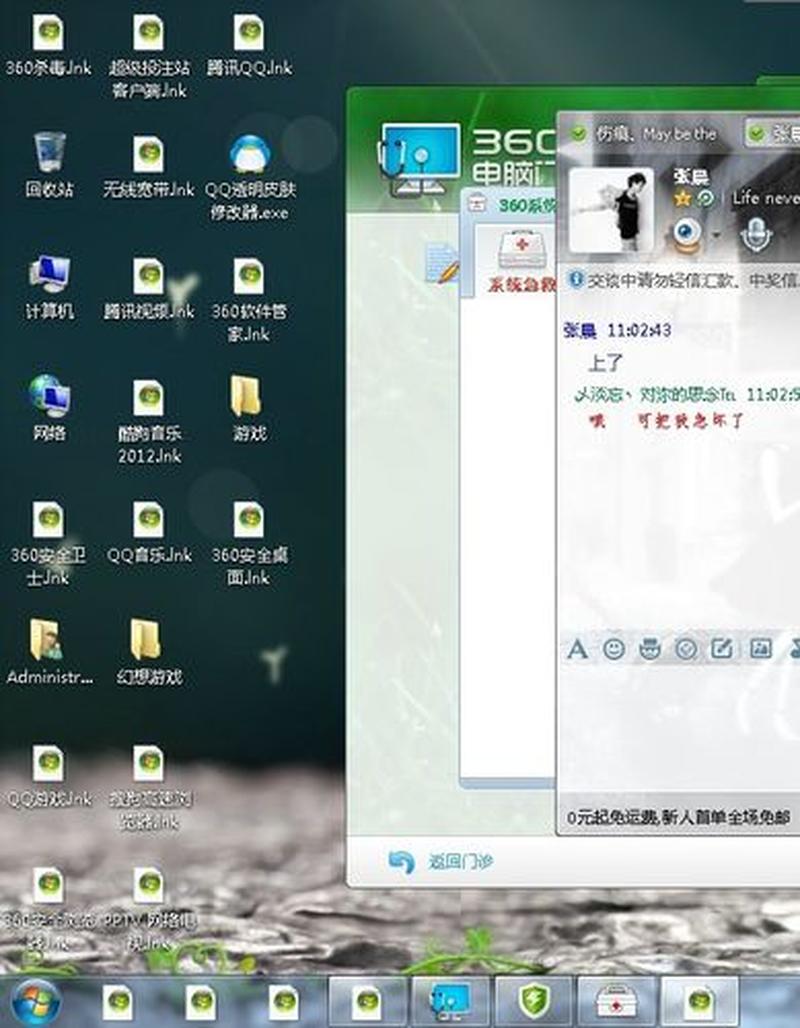Select the PPTV网络电视.lnk desktop shortcut

coord(149,910)
